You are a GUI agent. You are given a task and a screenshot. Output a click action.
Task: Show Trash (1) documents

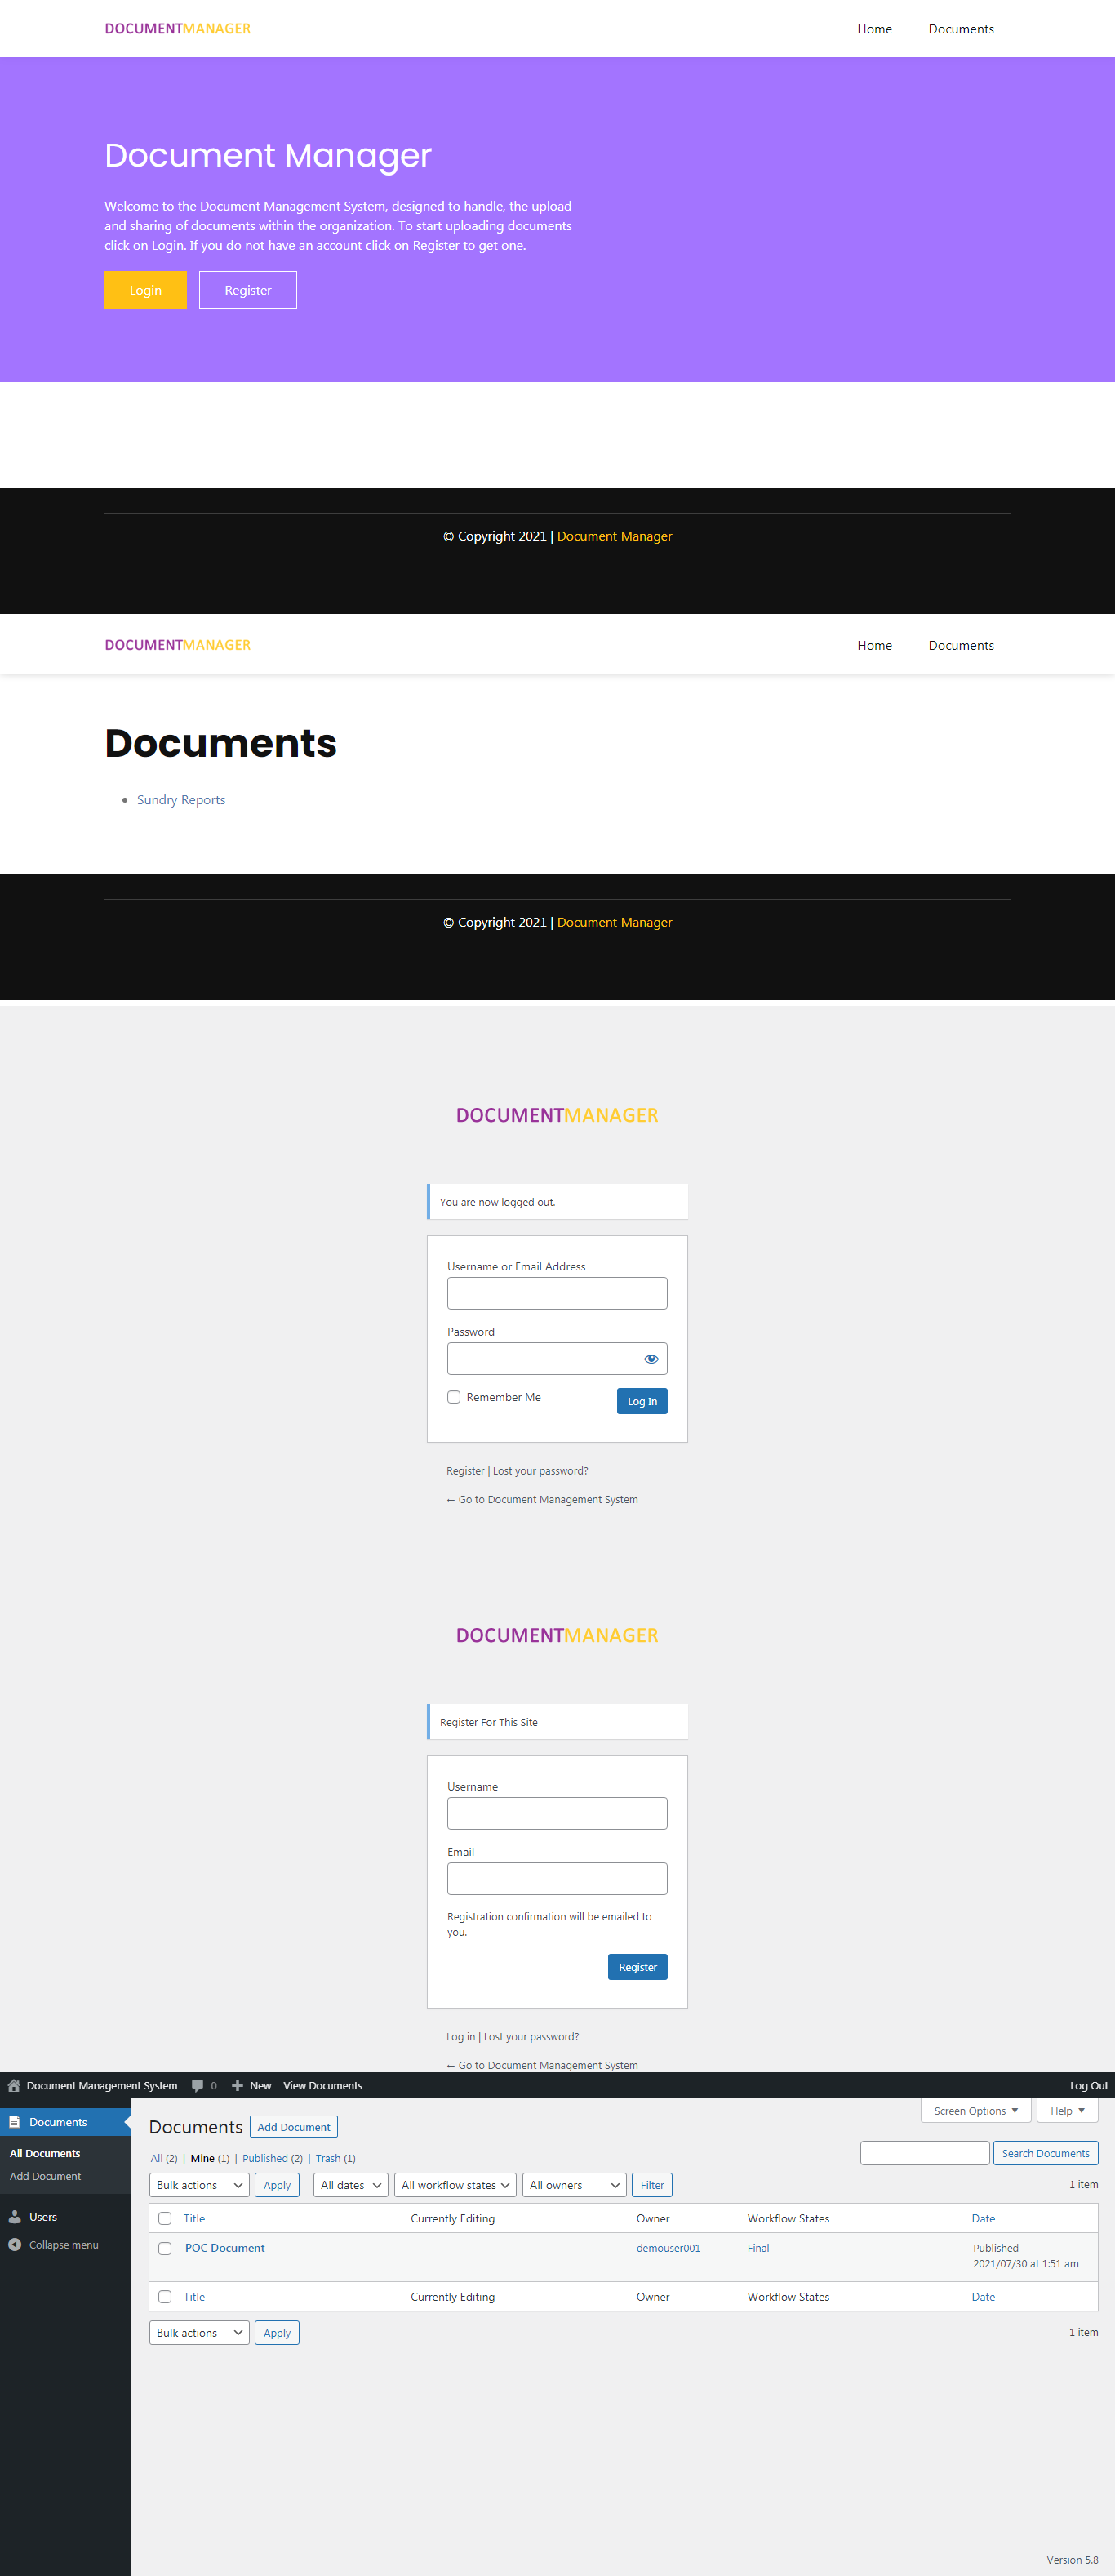[335, 2158]
